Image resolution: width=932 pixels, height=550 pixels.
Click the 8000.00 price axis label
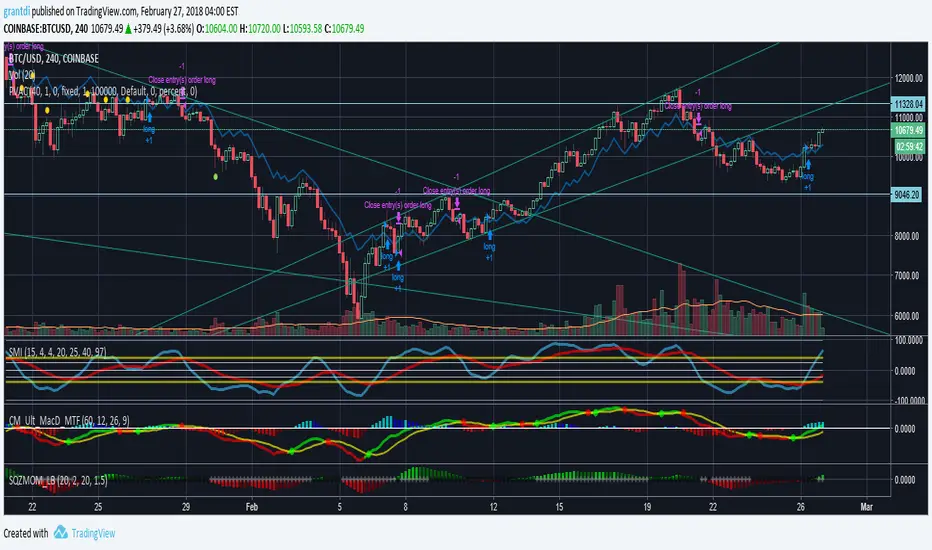(x=907, y=236)
